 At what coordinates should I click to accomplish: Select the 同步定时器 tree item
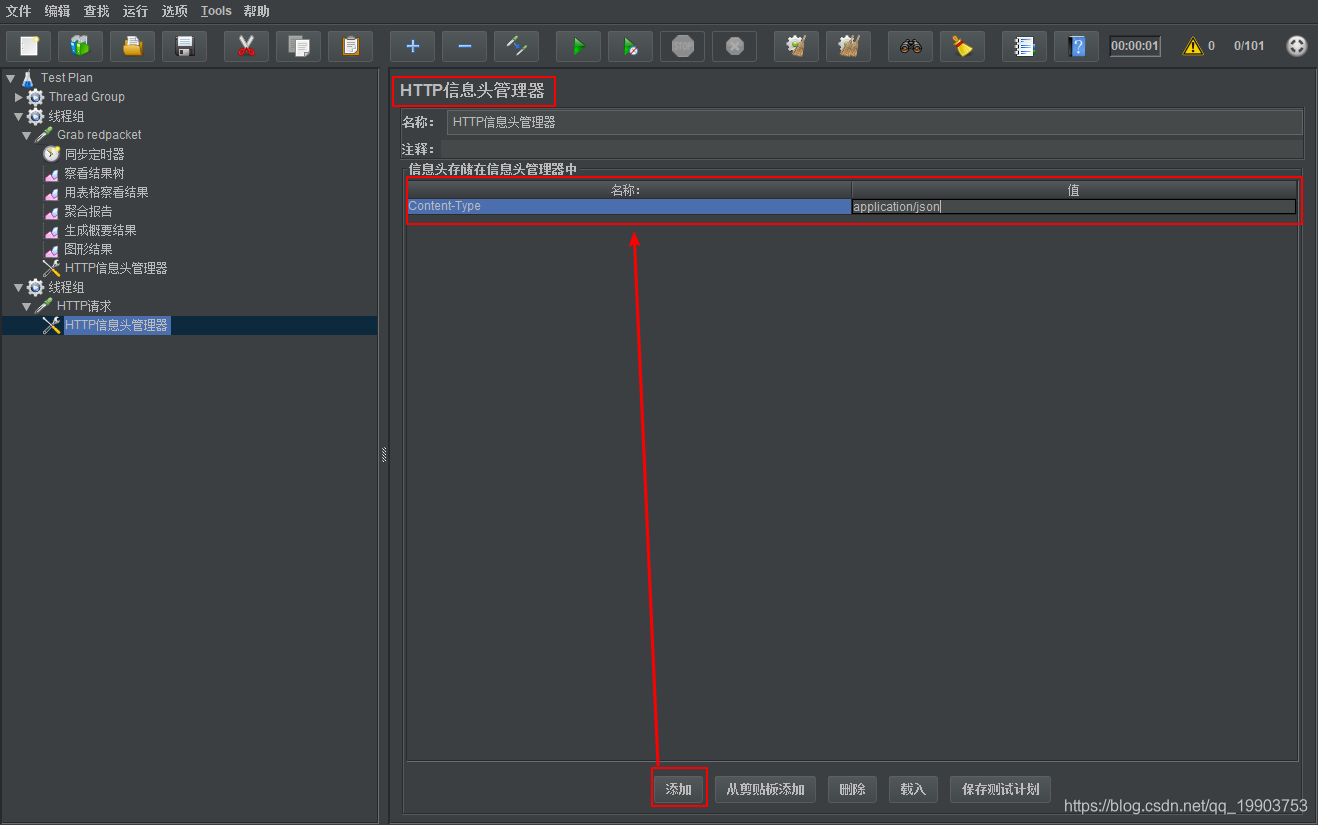(x=94, y=154)
